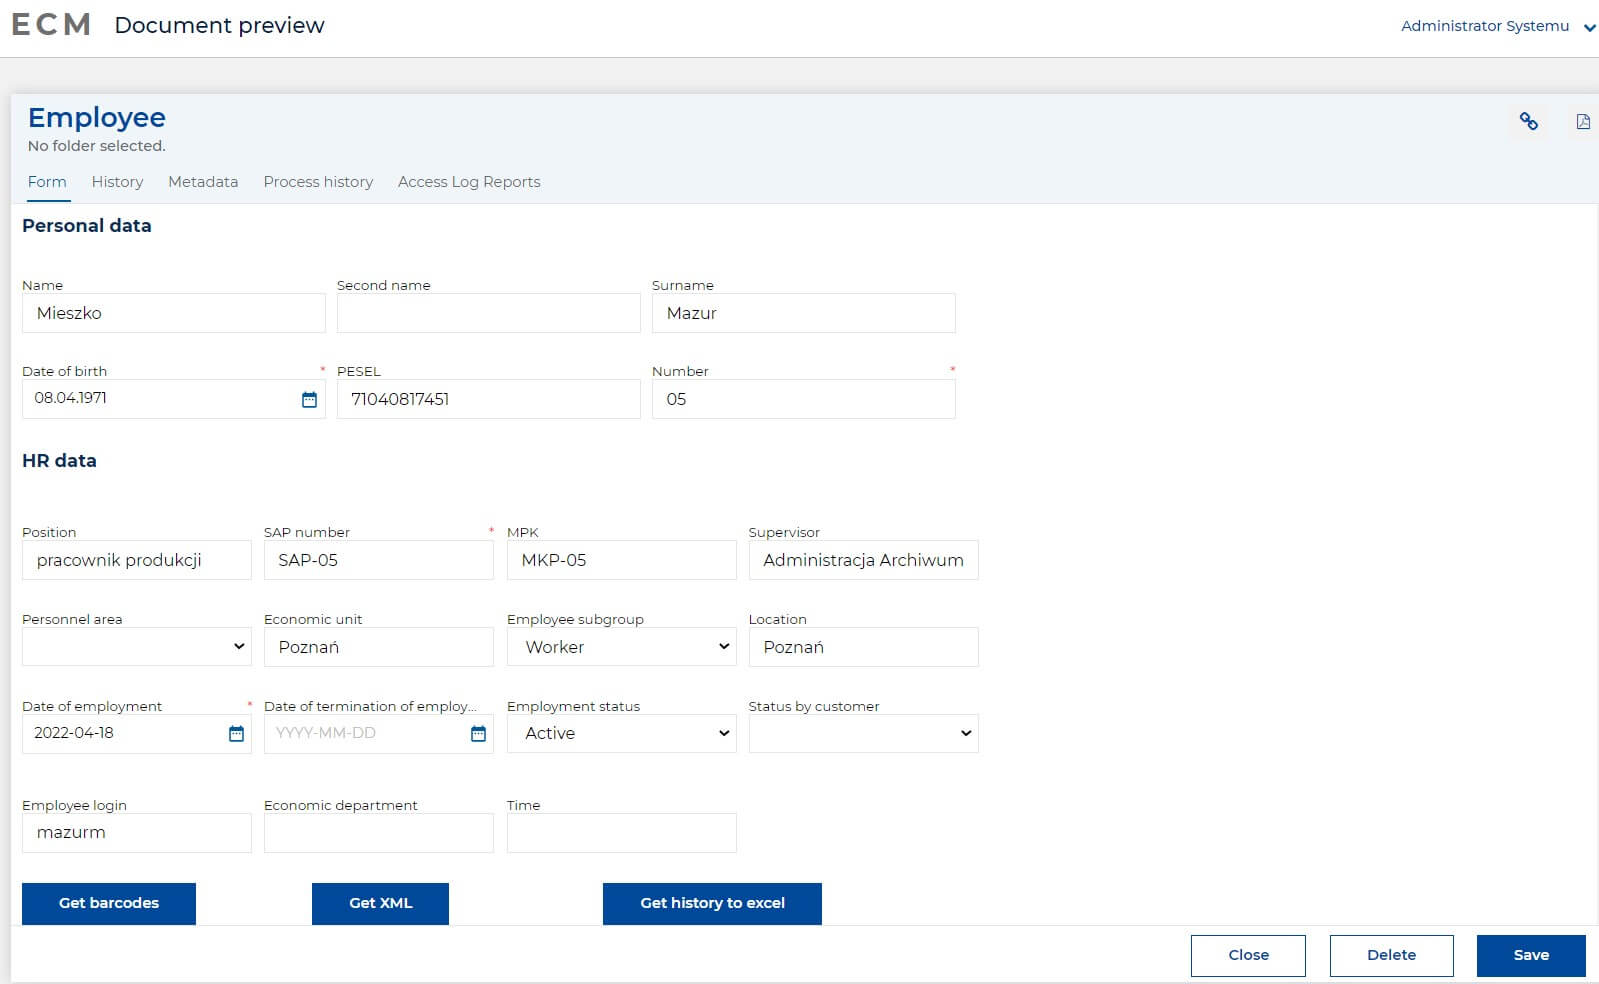1599x984 pixels.
Task: Open Employee subgroup dropdown showing Worker
Action: [621, 646]
